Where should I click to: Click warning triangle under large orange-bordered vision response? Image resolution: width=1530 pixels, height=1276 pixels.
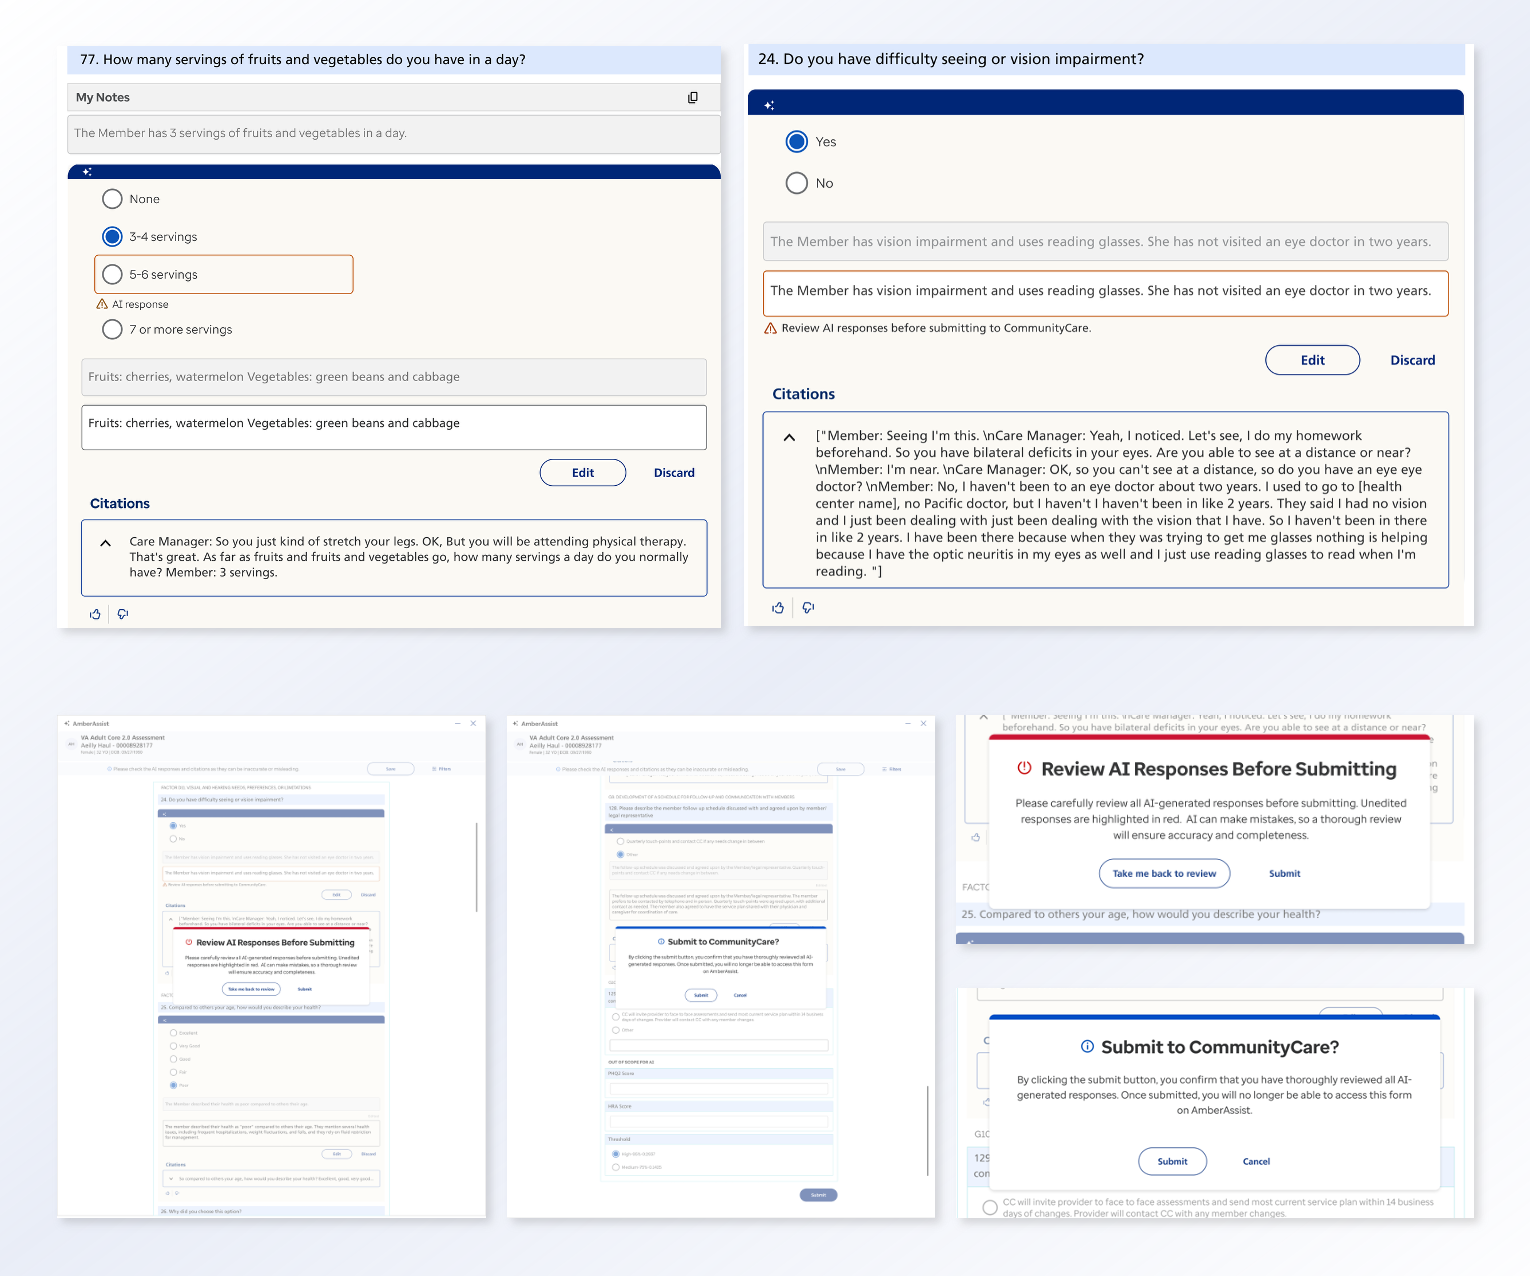click(770, 328)
